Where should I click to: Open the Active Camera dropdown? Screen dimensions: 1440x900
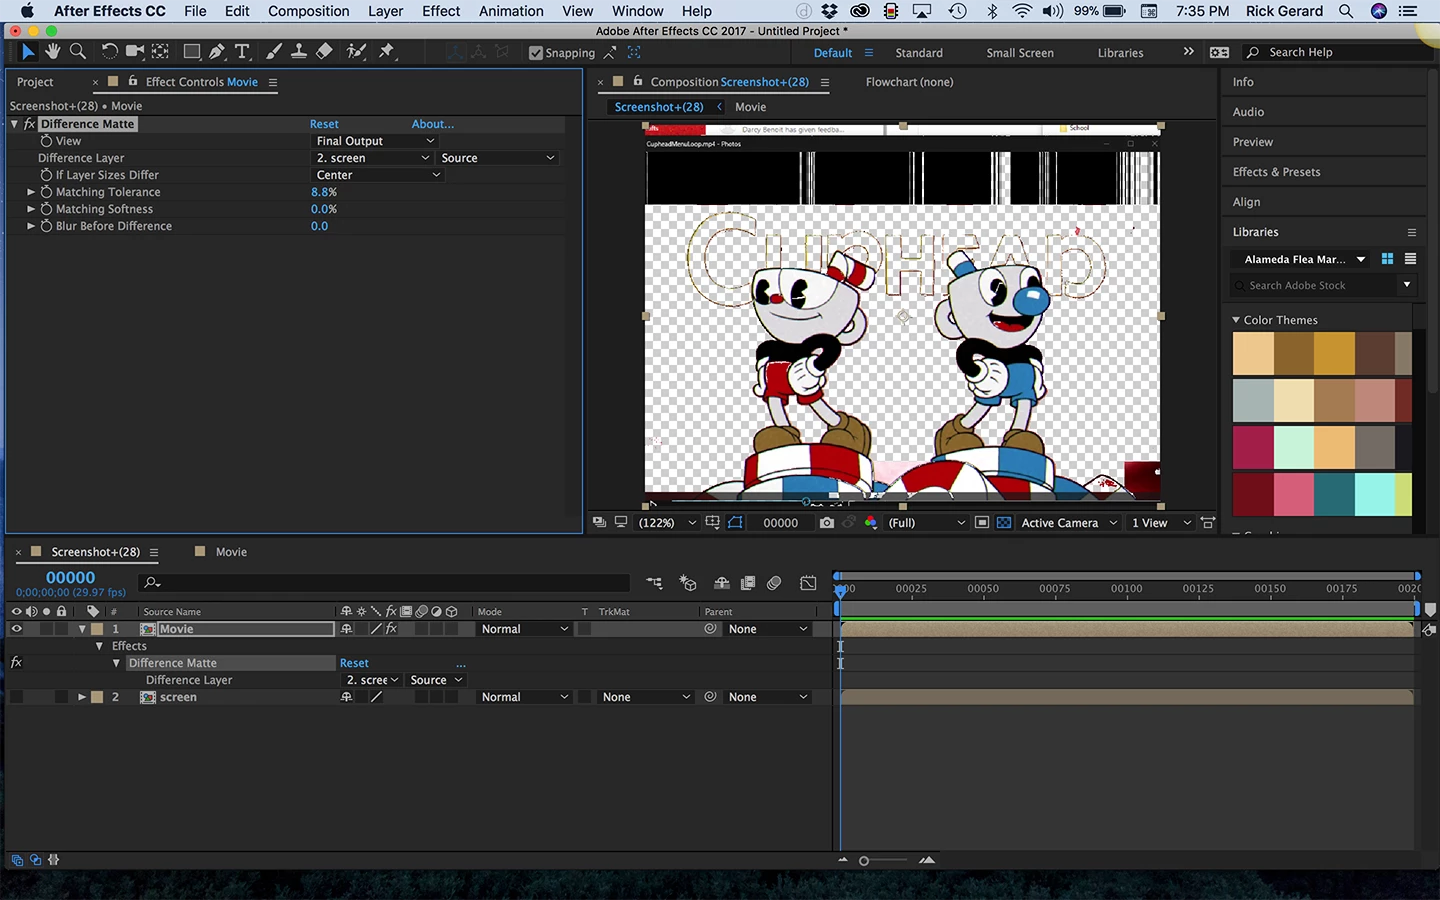[x=1068, y=523]
